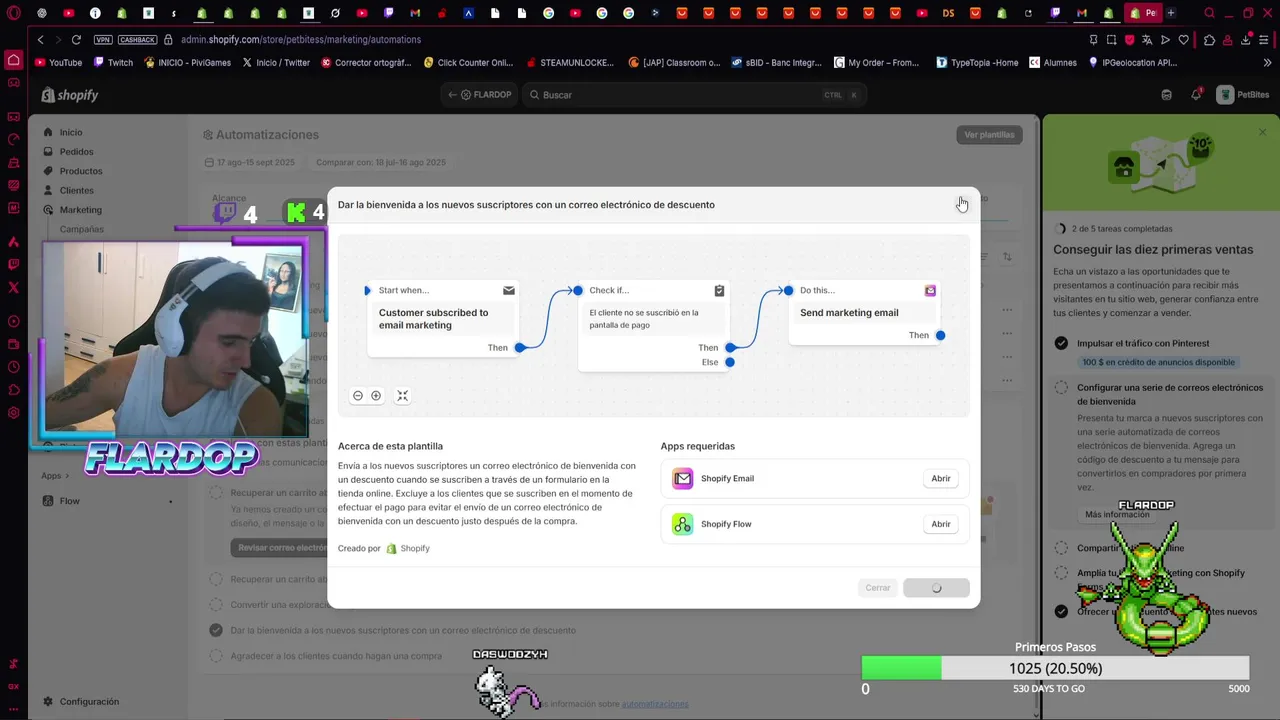Screen dimensions: 1280x720
Task: Zoom in the workflow preview
Action: pyautogui.click(x=376, y=396)
